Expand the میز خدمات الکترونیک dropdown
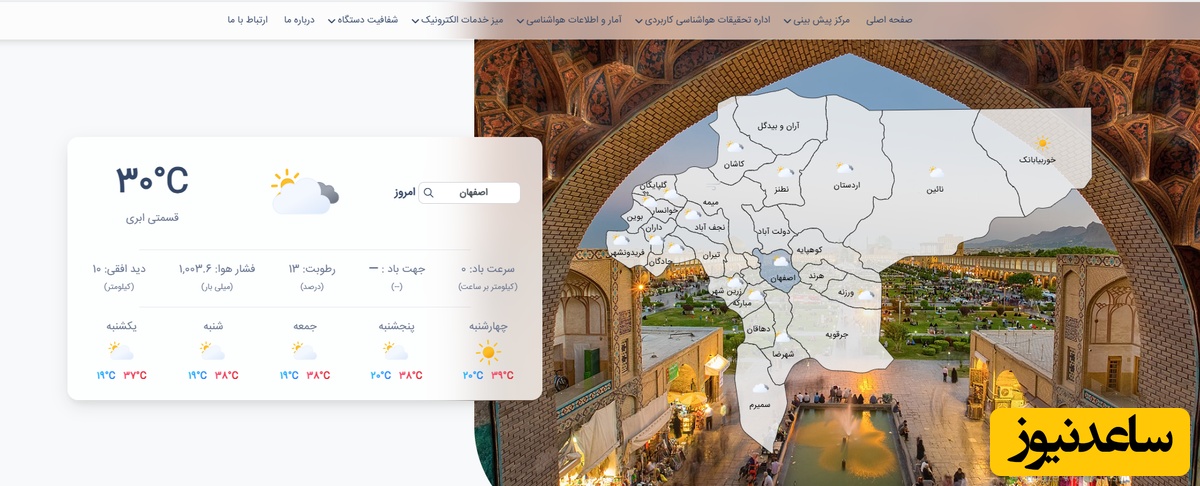1200x486 pixels. pos(462,20)
